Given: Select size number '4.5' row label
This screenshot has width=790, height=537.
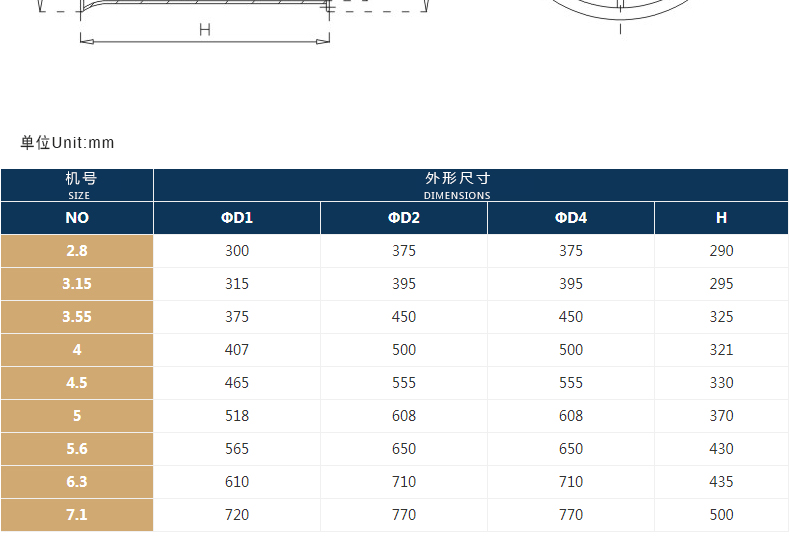Looking at the screenshot, I should (77, 383).
